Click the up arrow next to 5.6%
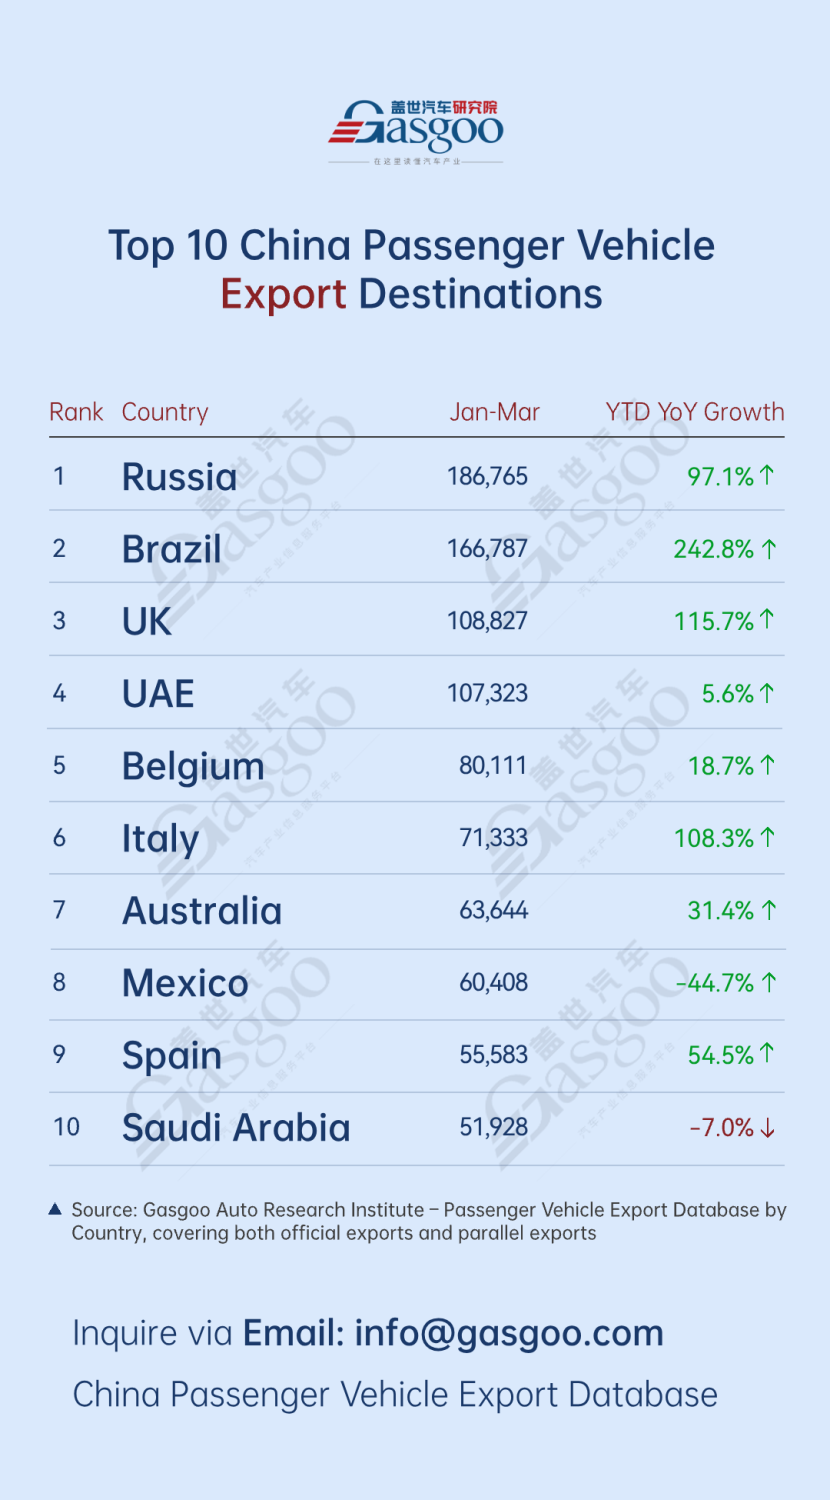830x1500 pixels. 767,693
